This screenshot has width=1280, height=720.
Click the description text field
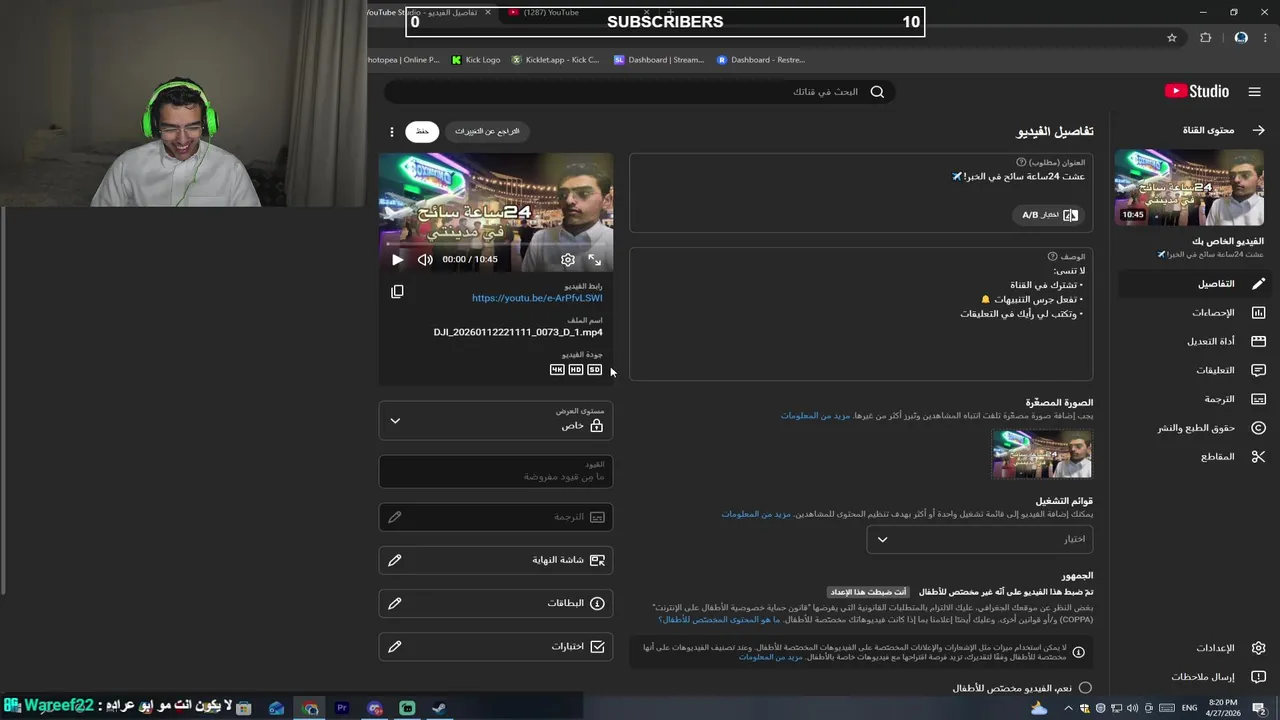(861, 314)
